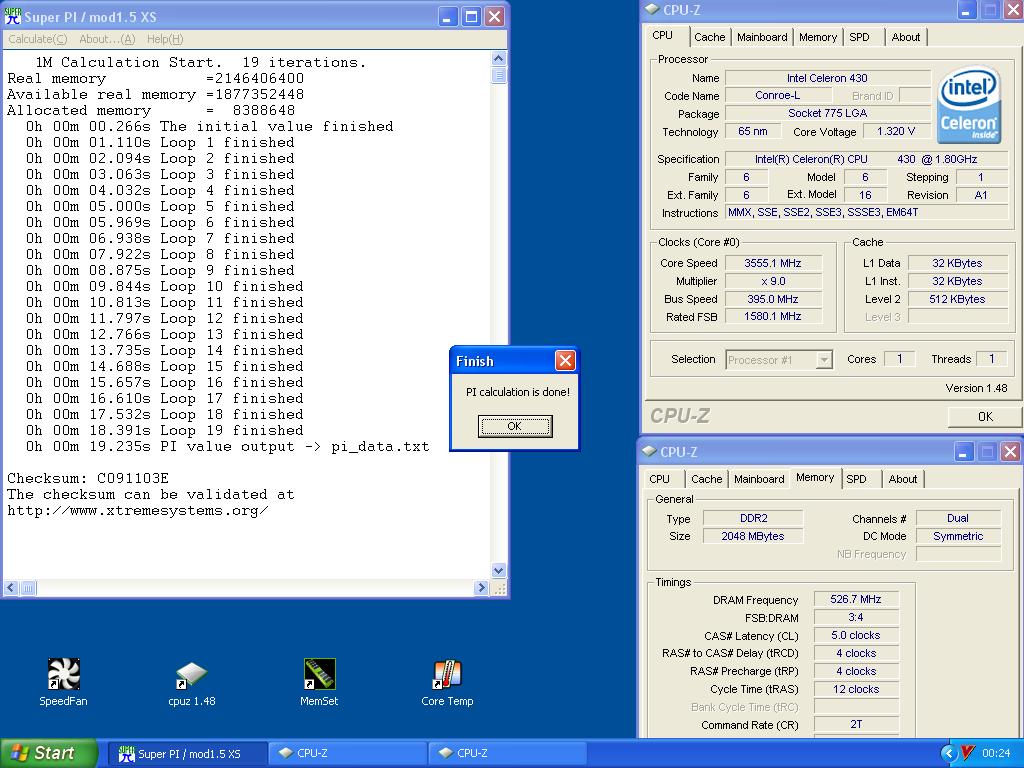Click the Channels value Dual
Image resolution: width=1024 pixels, height=768 pixels.
coord(957,518)
